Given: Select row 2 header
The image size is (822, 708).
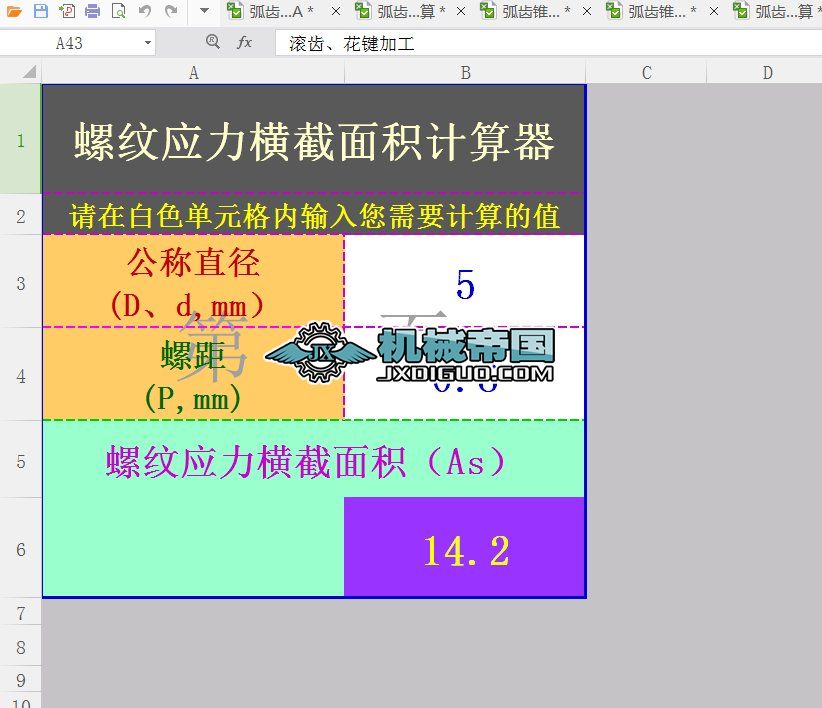Looking at the screenshot, I should coord(20,215).
